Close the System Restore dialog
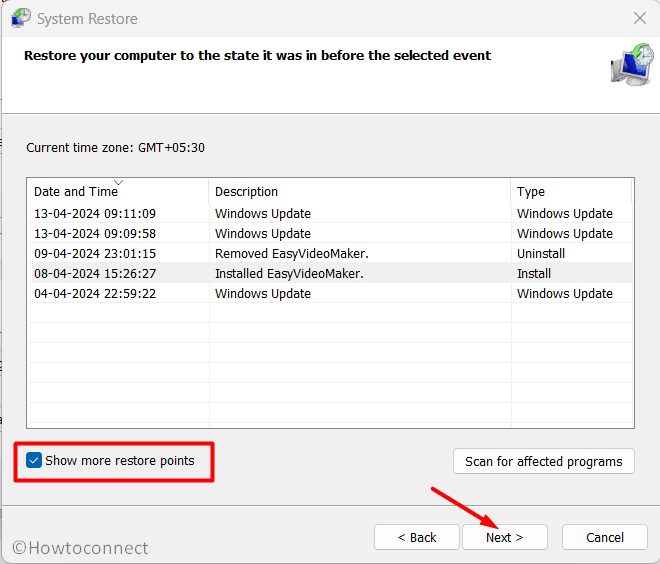This screenshot has width=660, height=564. [639, 18]
